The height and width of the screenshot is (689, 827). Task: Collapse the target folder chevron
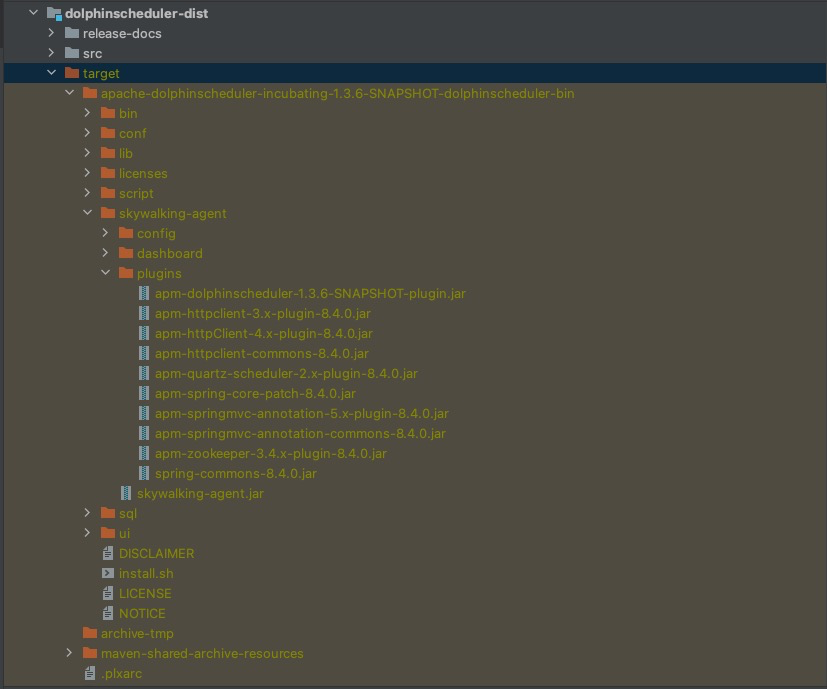coord(51,73)
